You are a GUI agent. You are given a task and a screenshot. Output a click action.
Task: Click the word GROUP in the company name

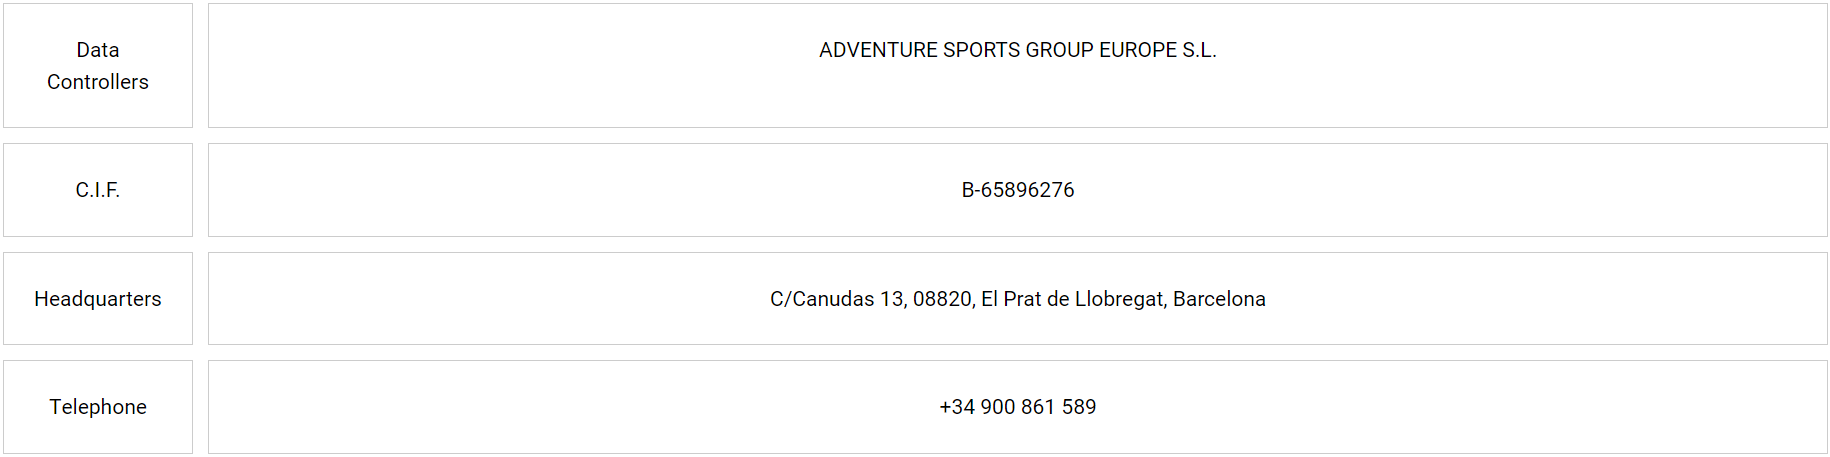[x=1059, y=50]
